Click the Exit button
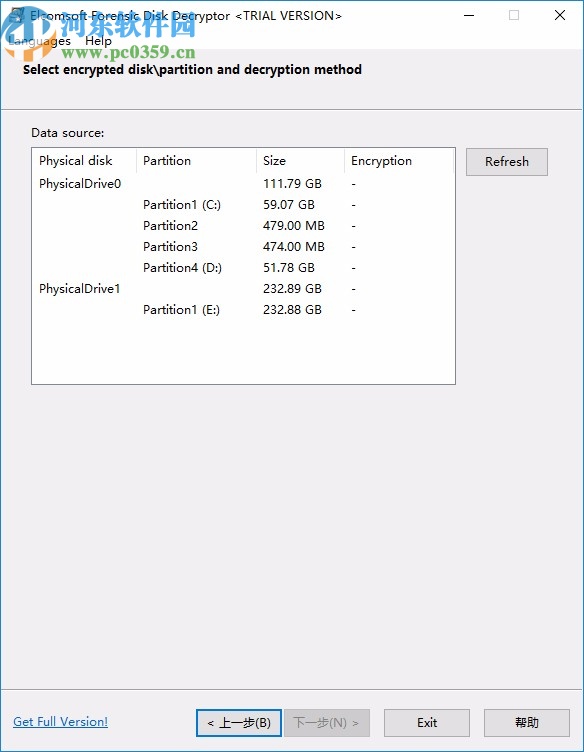Viewport: 584px width, 752px height. tap(427, 722)
